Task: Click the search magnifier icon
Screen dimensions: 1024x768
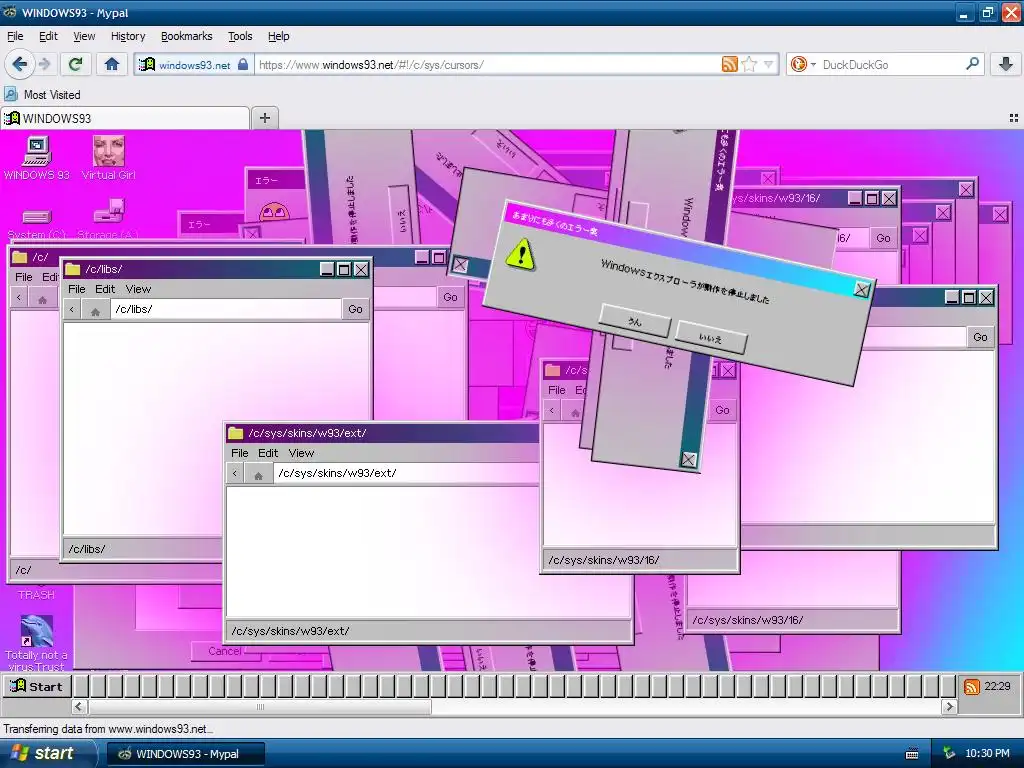Action: click(x=972, y=64)
